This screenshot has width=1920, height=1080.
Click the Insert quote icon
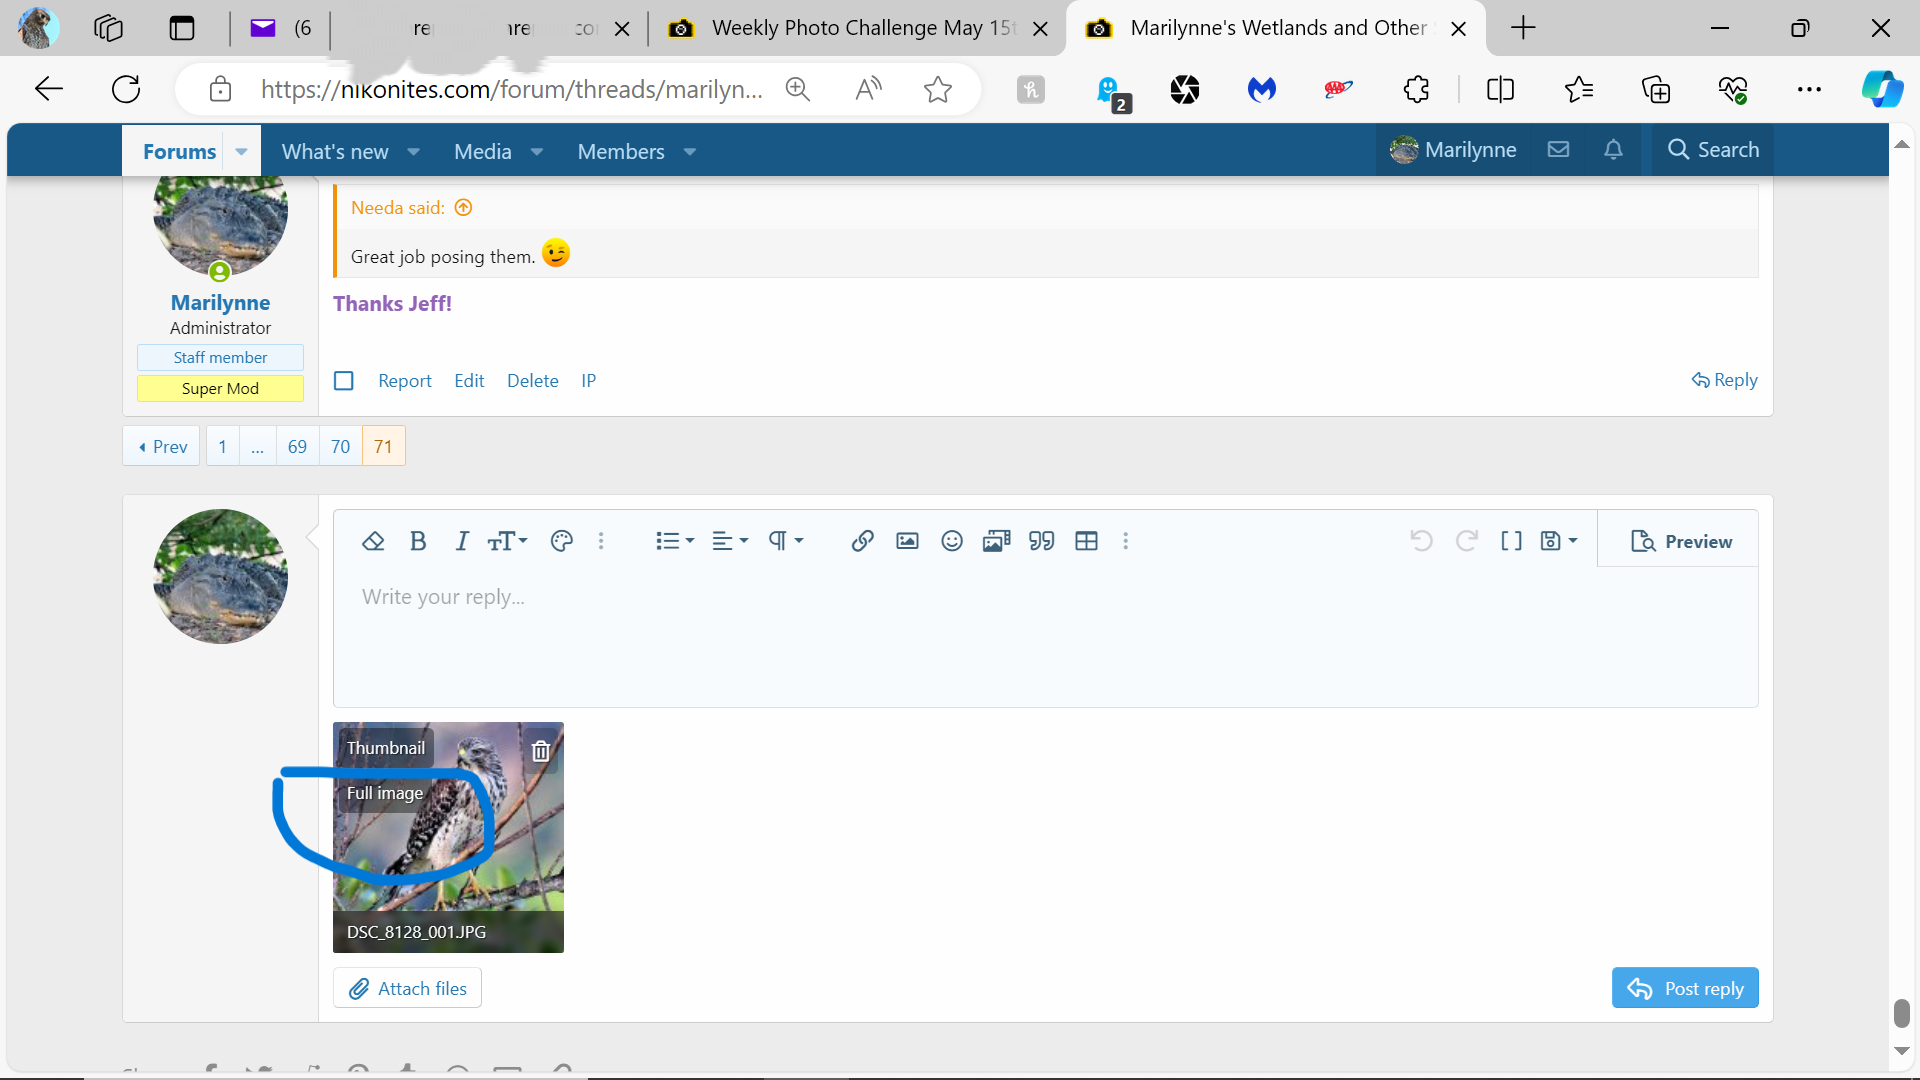click(x=1041, y=541)
